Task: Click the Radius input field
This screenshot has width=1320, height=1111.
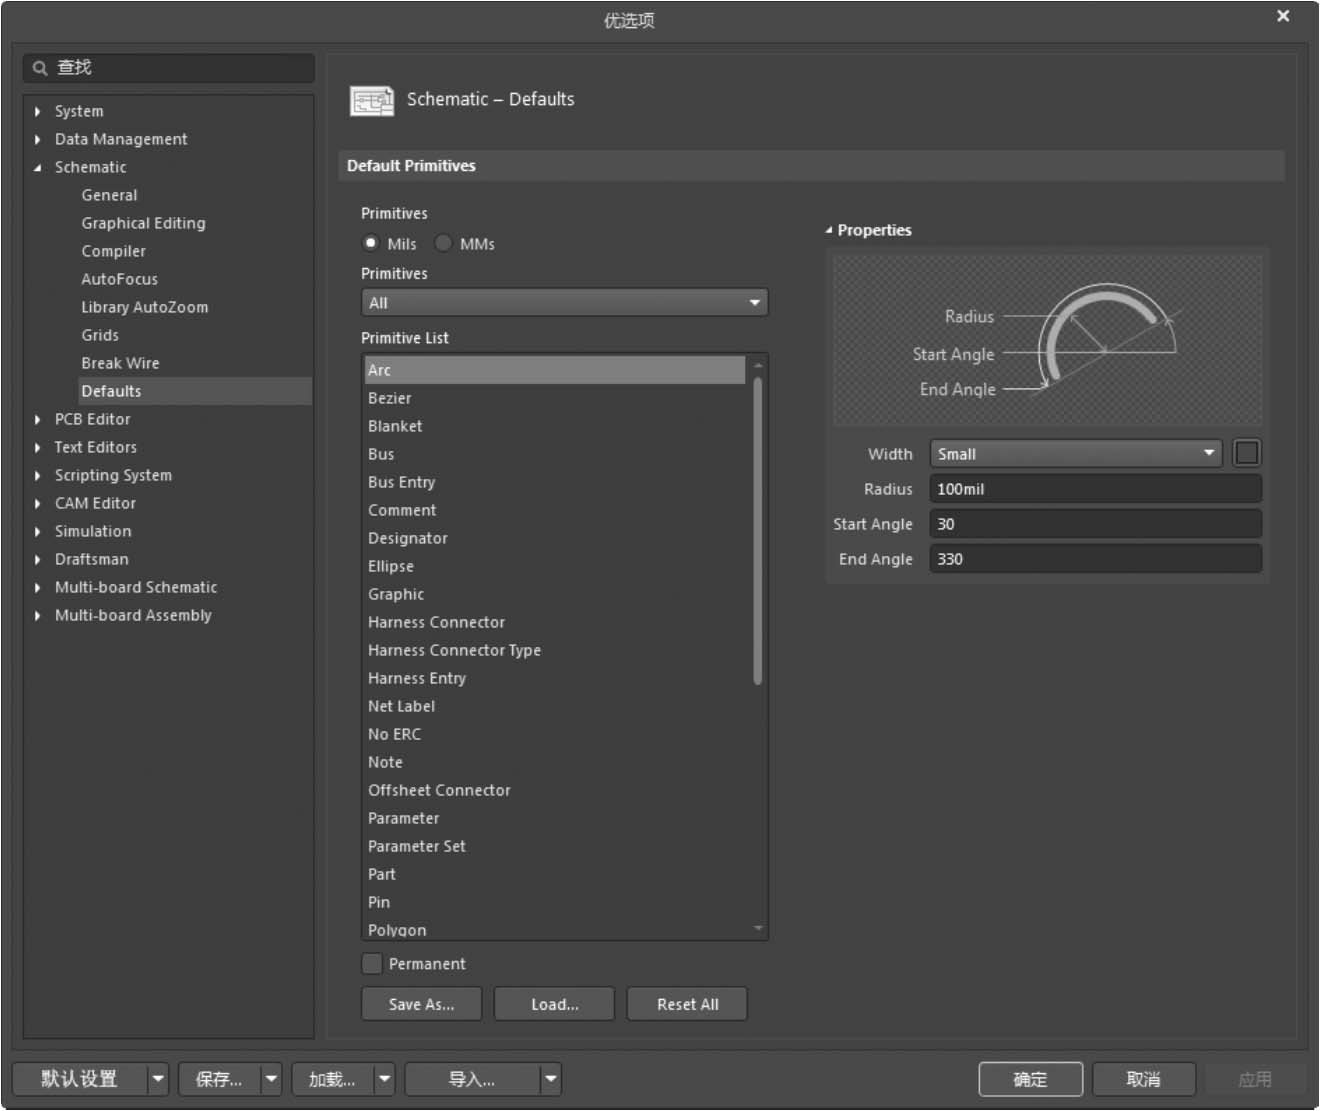Action: tap(1095, 489)
